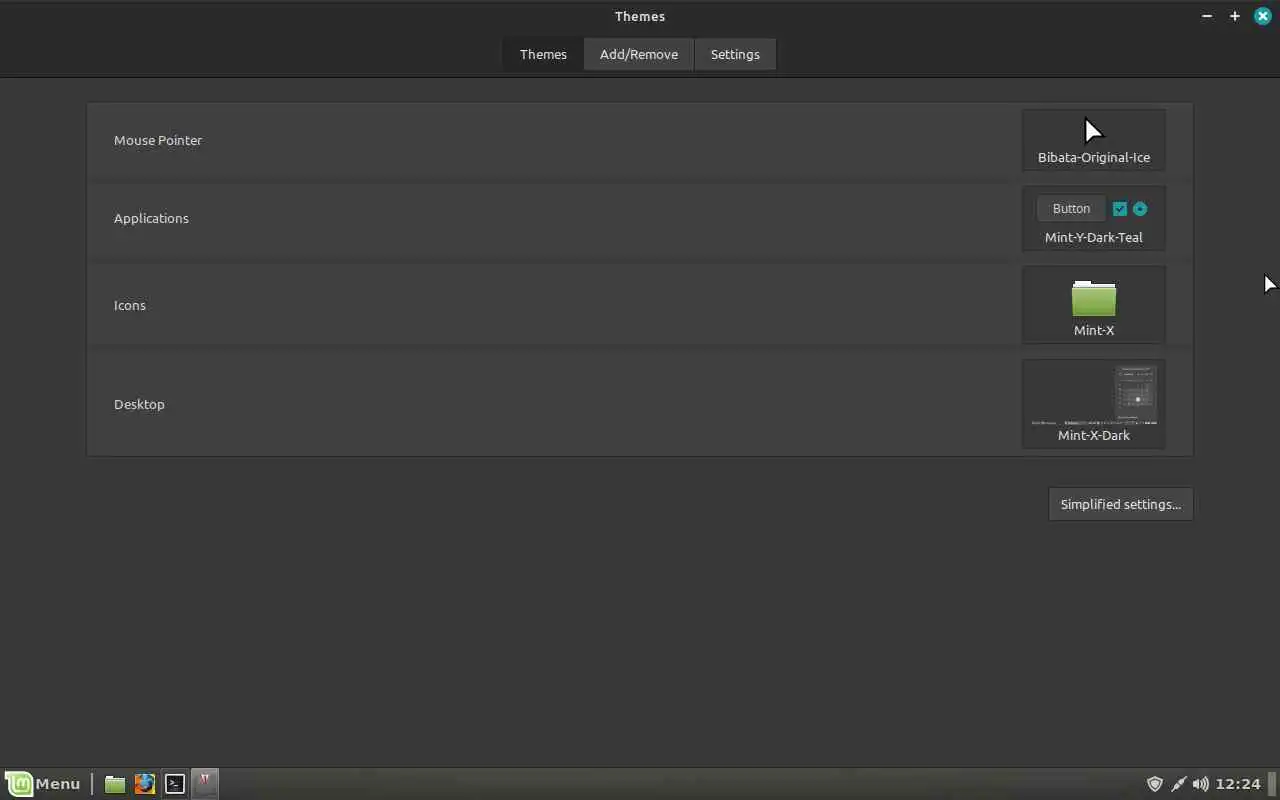Click the sample Button in Applications preview
This screenshot has width=1280, height=800.
pyautogui.click(x=1071, y=208)
